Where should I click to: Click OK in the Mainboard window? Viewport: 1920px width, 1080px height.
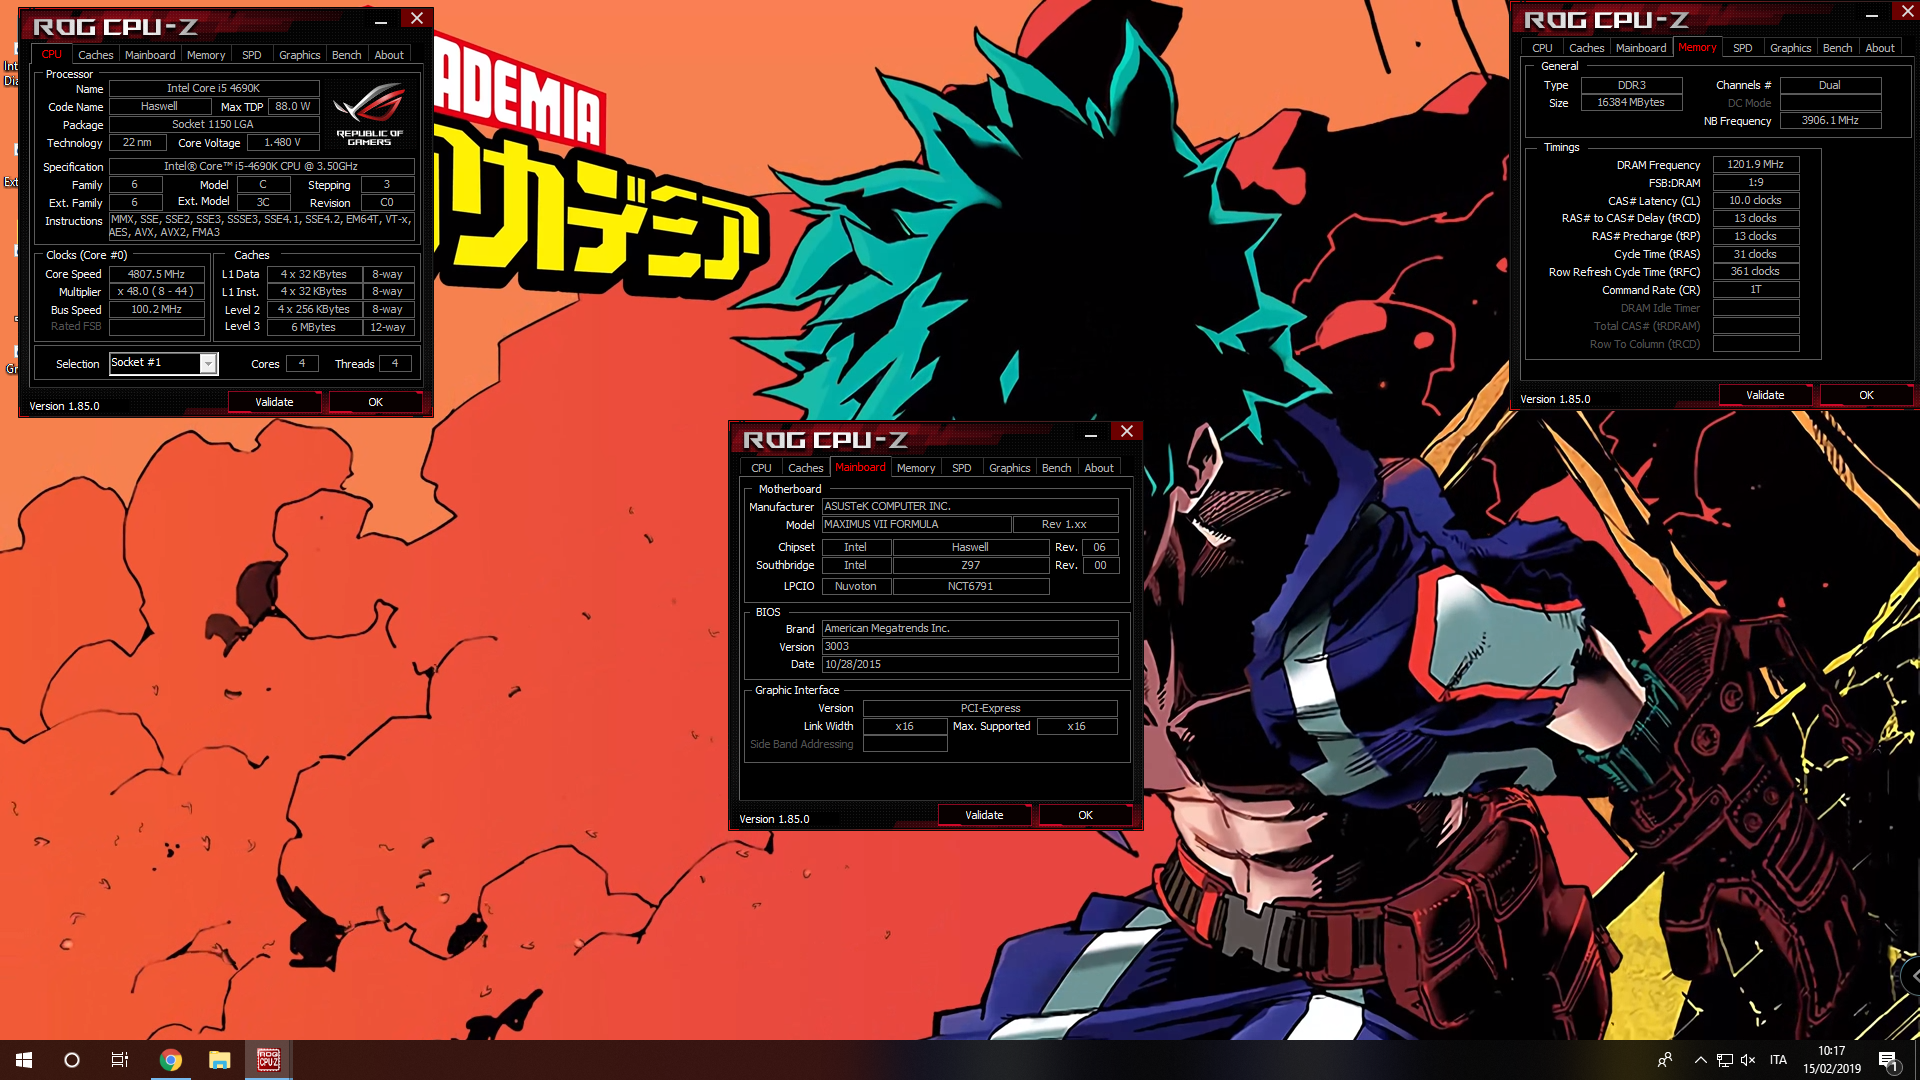(x=1085, y=815)
